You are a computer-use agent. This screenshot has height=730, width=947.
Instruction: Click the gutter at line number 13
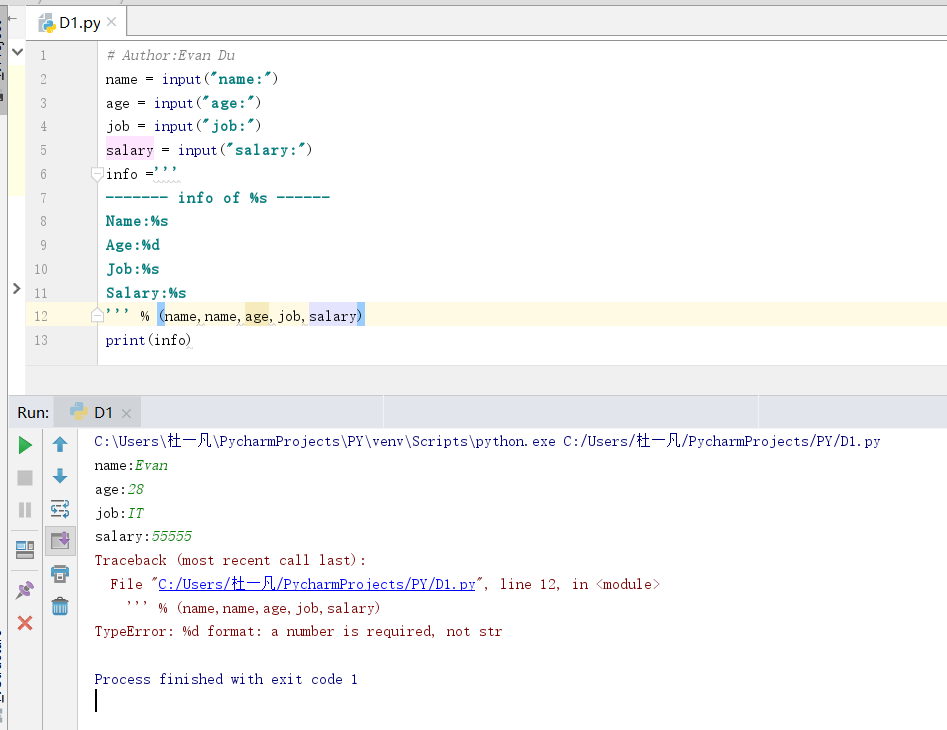[x=40, y=340]
